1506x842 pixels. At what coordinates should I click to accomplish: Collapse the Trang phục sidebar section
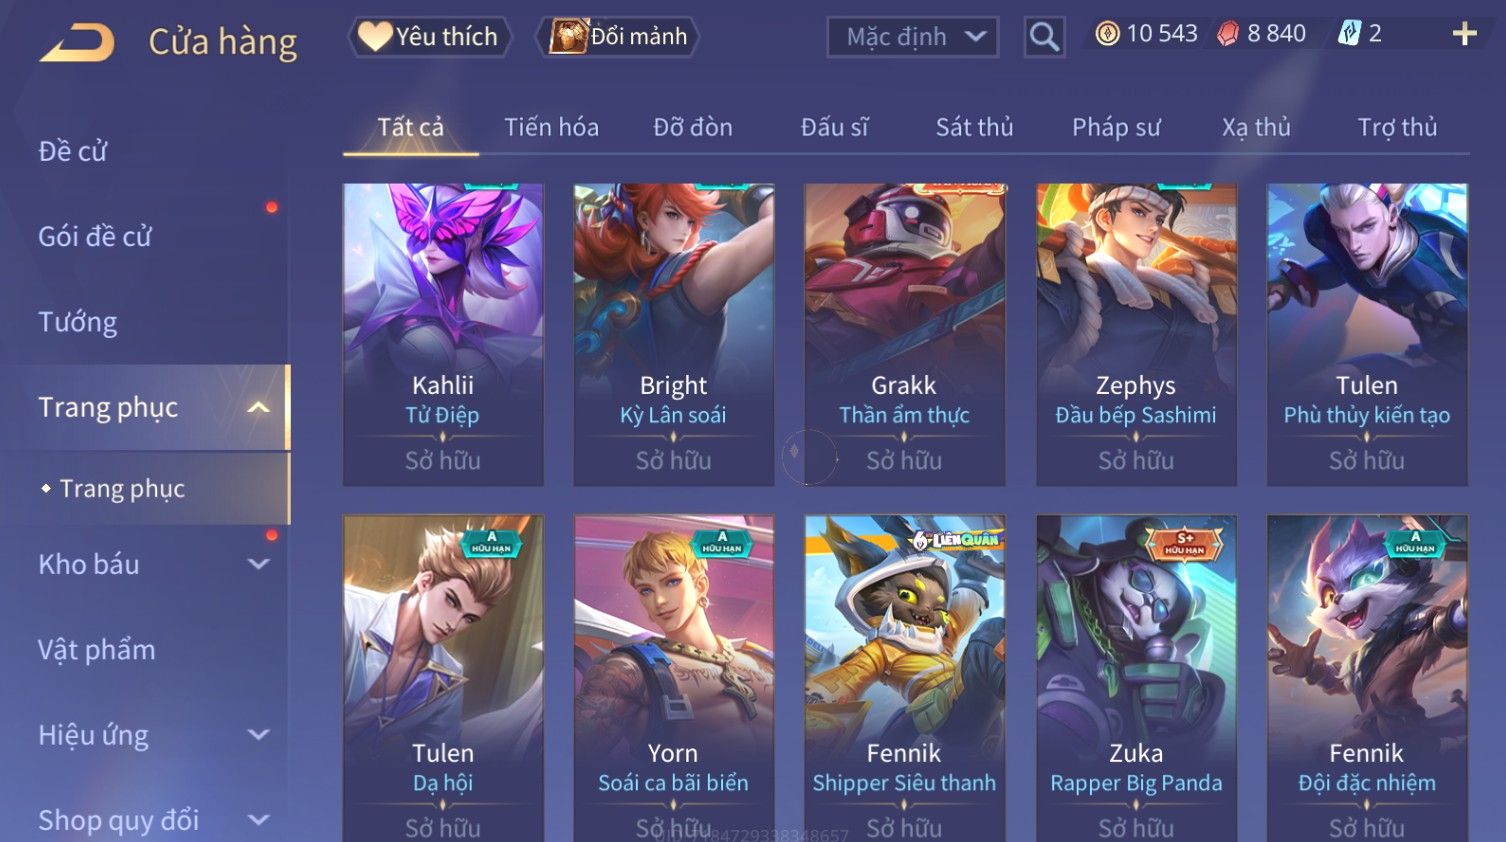[258, 407]
